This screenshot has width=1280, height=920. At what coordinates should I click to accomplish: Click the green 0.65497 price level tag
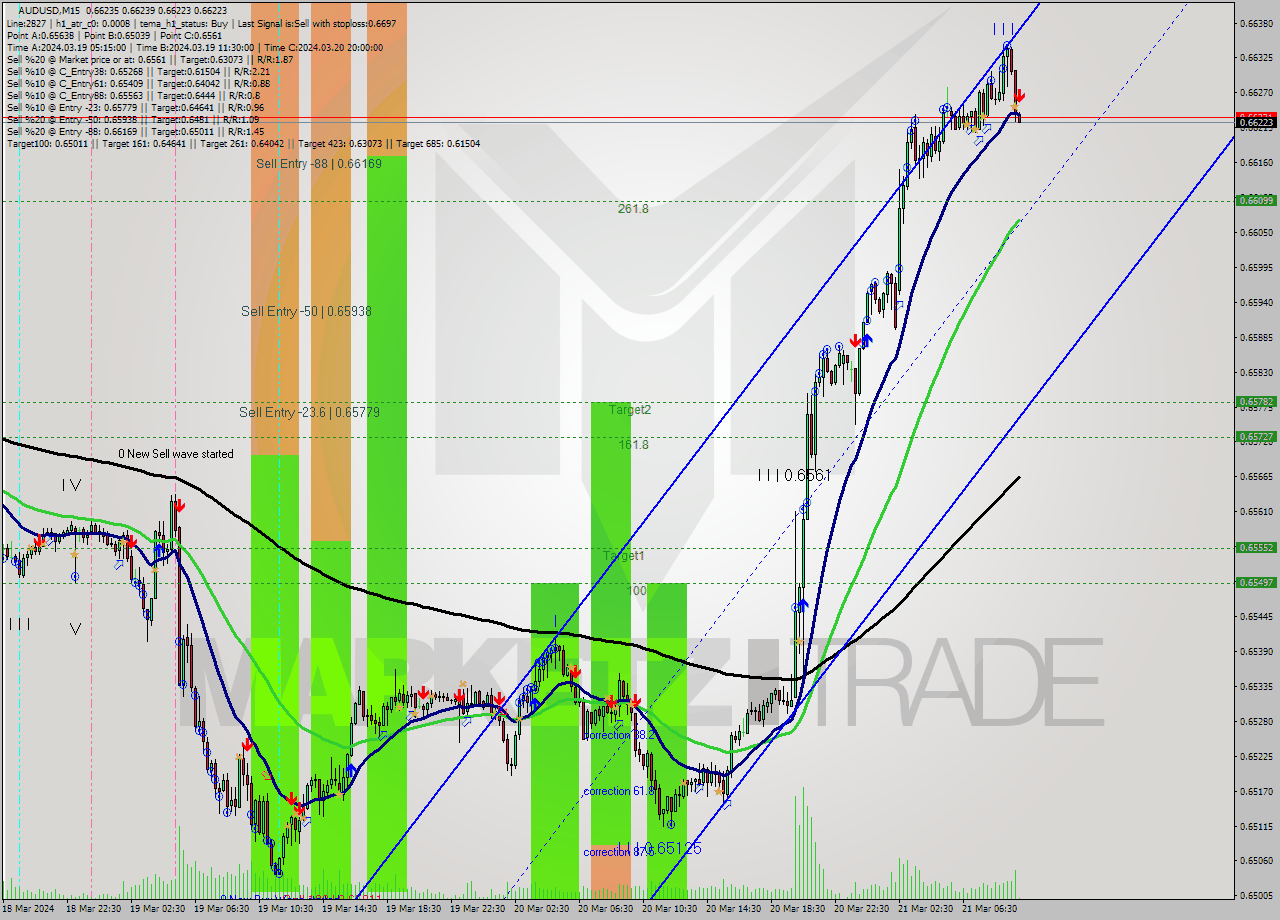pos(1257,583)
